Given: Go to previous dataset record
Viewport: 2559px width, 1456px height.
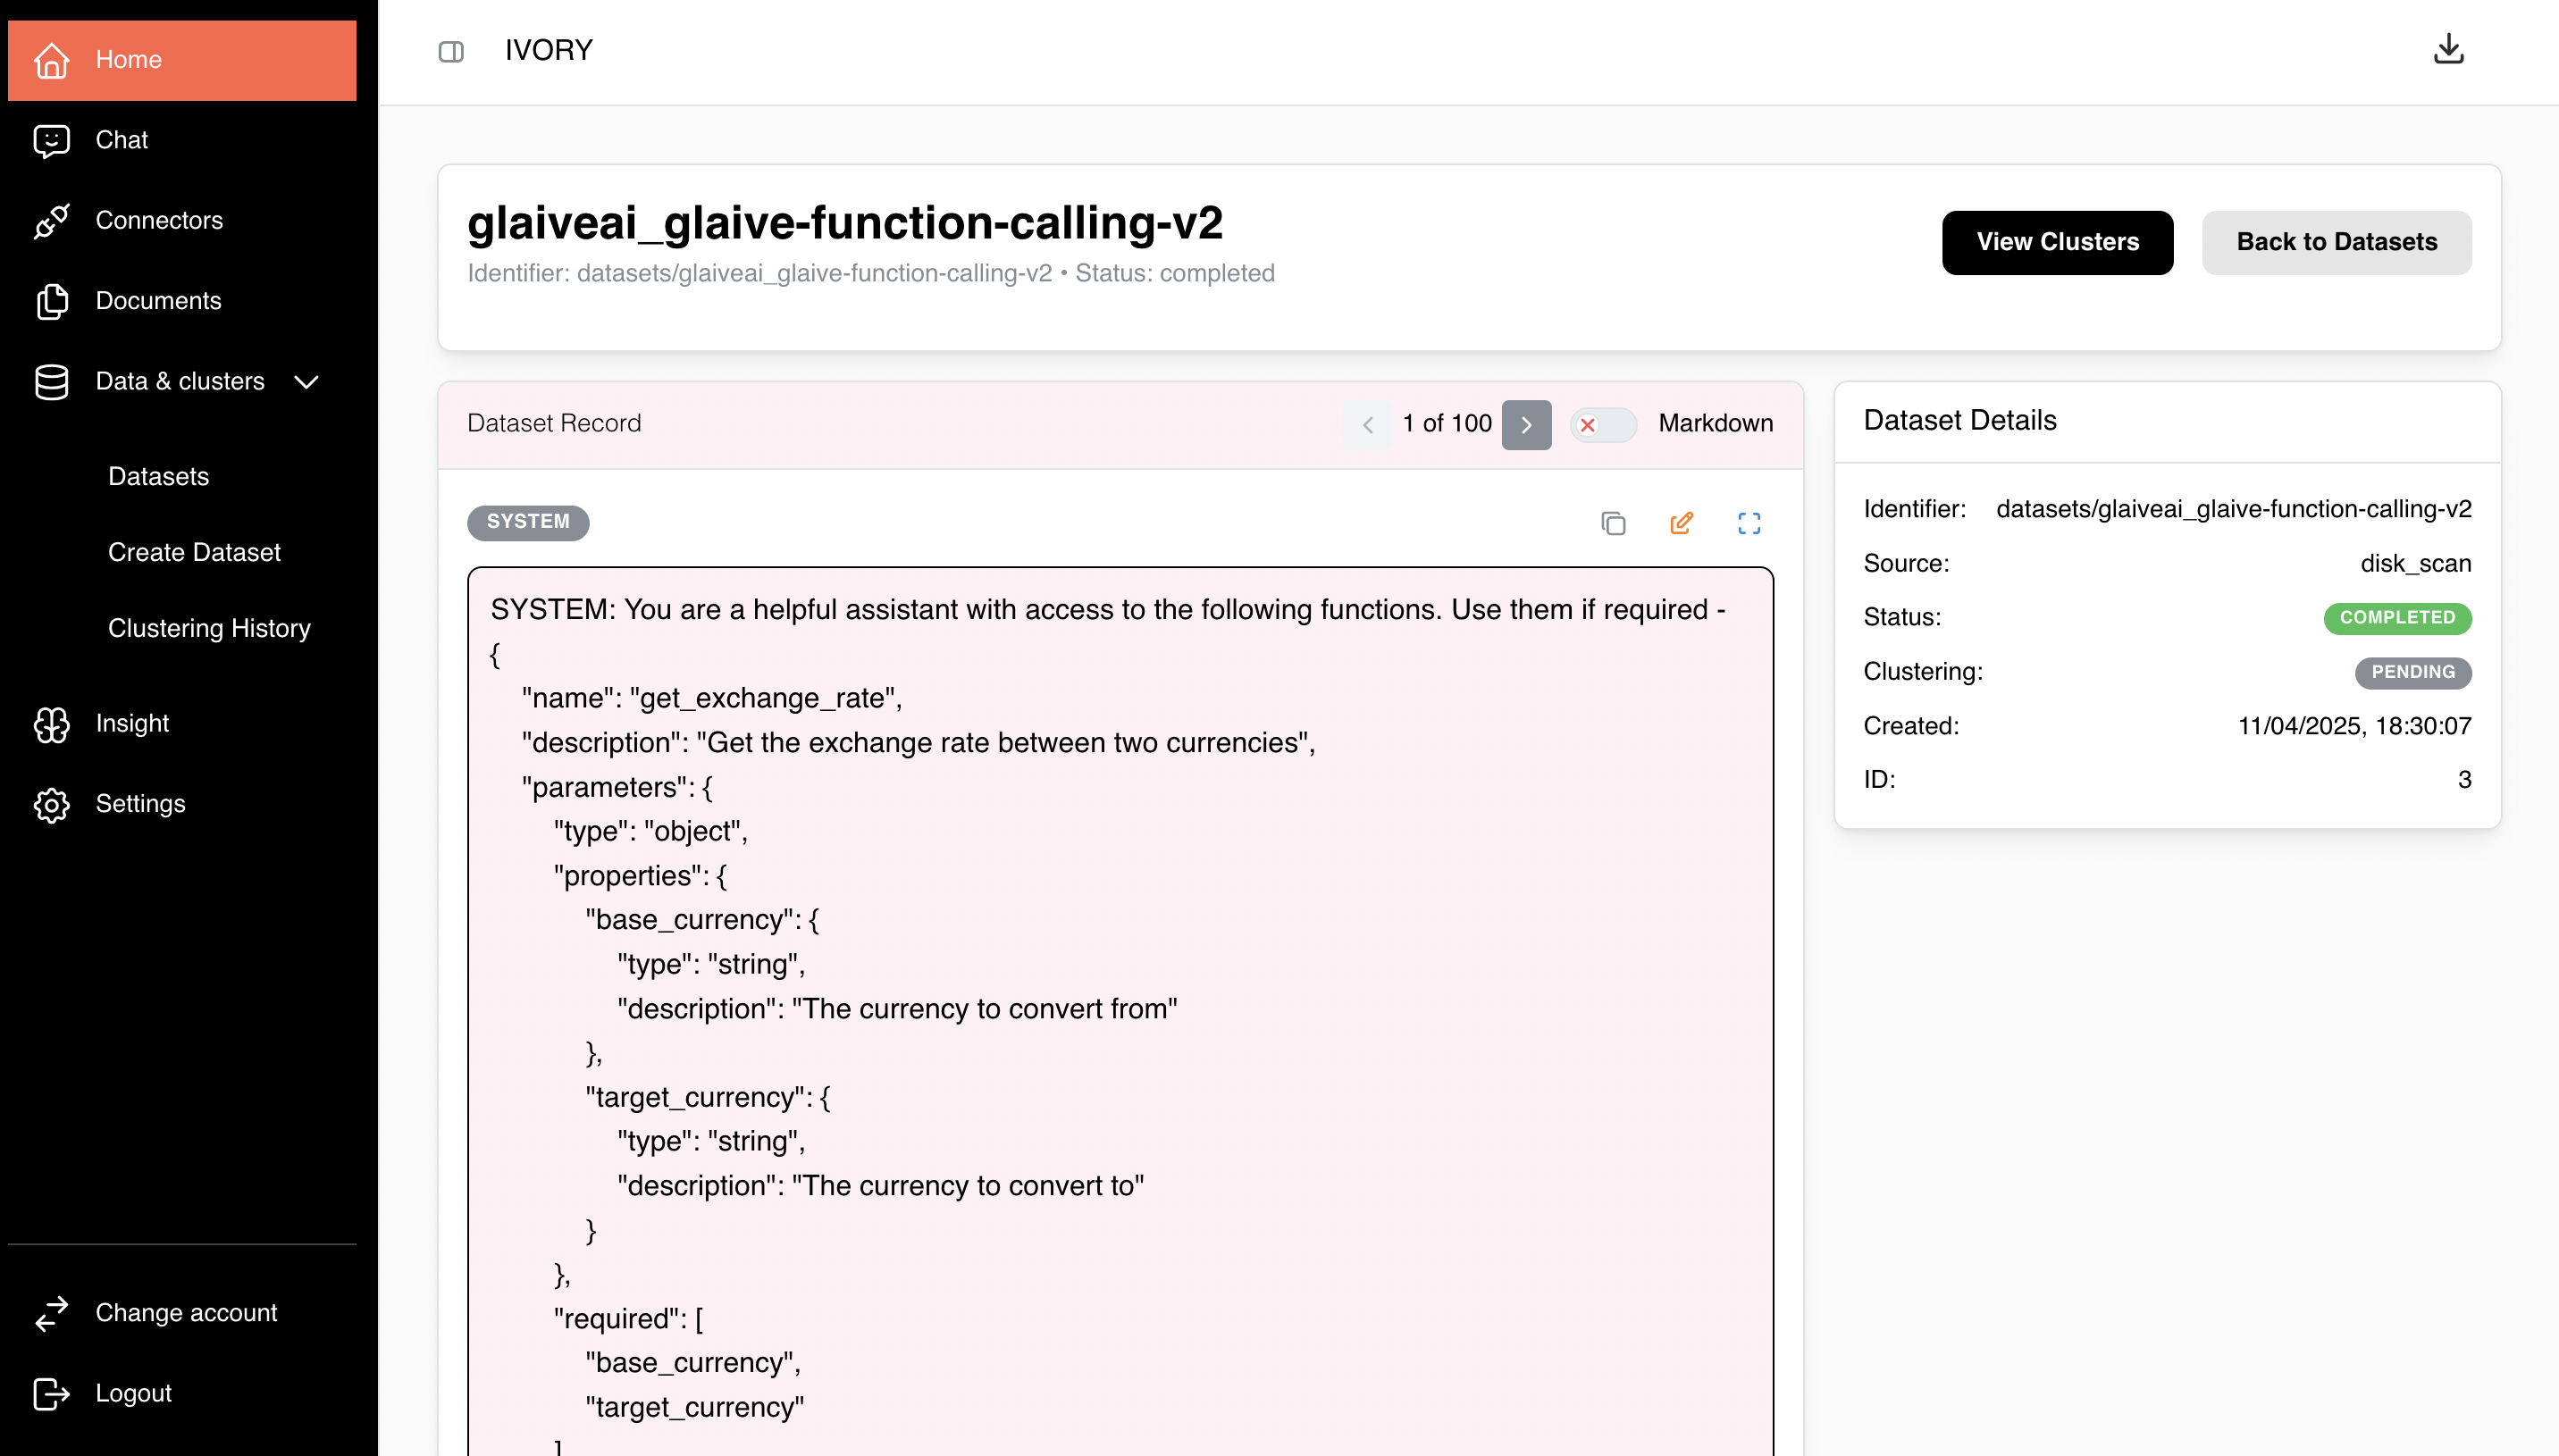Looking at the screenshot, I should tap(1367, 424).
